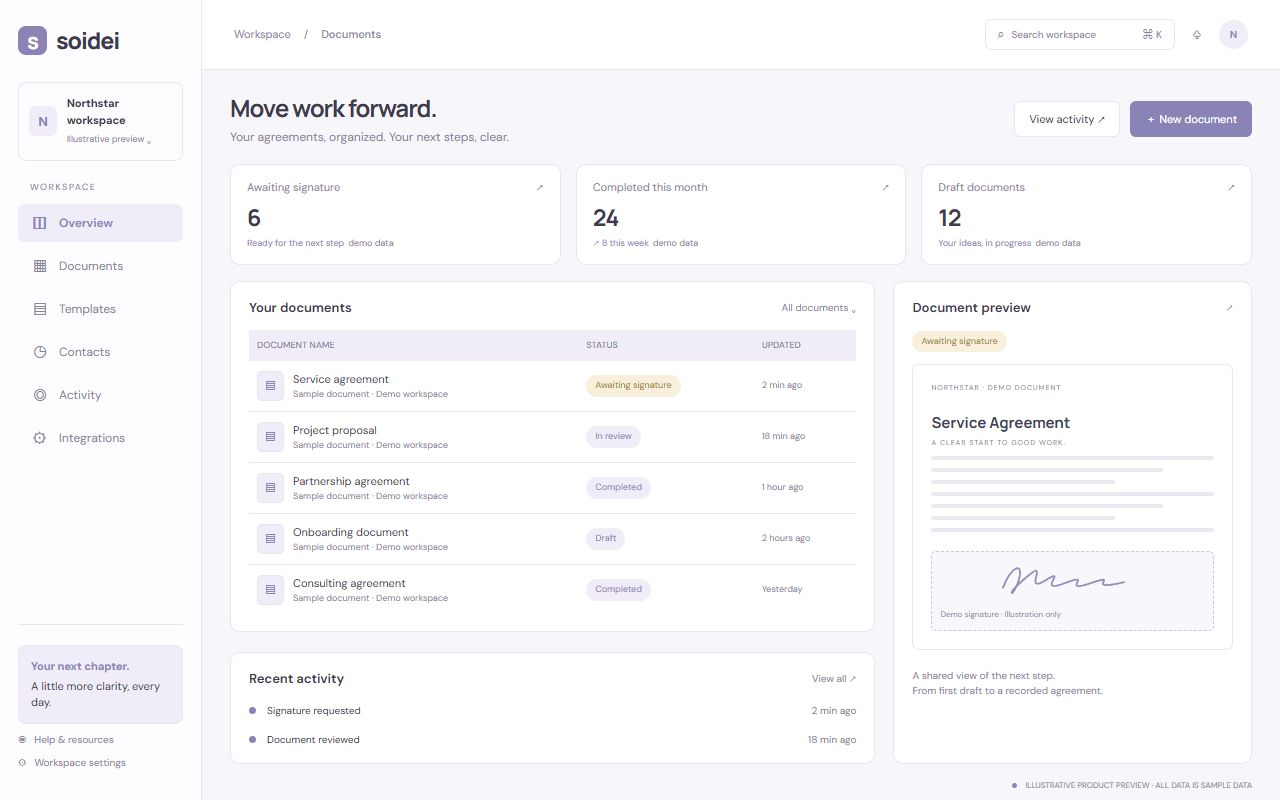The image size is (1280, 800).
Task: Click the Awaiting signature badge in Service agreement row
Action: pyautogui.click(x=633, y=386)
